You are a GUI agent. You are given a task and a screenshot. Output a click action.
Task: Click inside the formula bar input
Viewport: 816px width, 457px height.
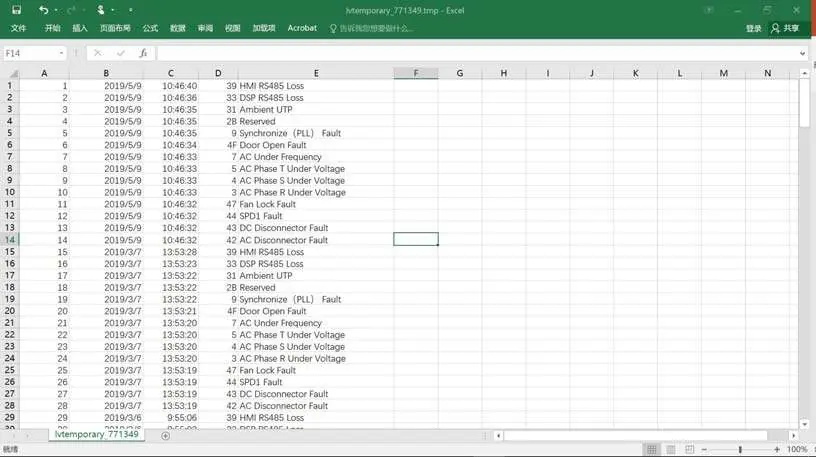476,53
